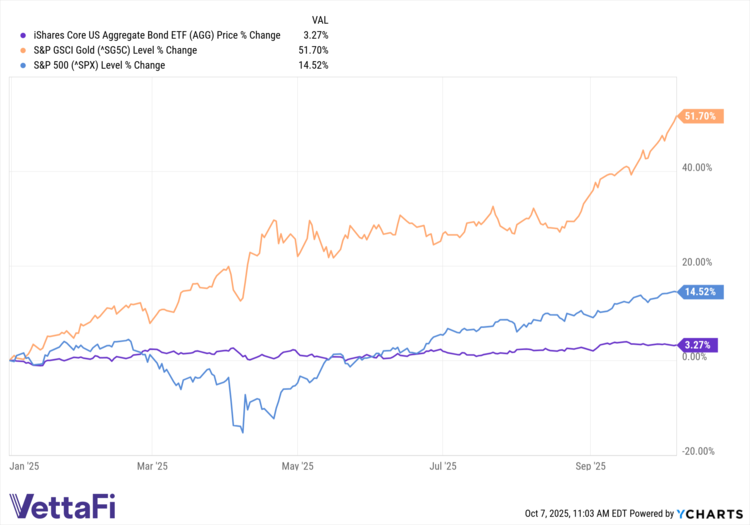Image resolution: width=750 pixels, height=525 pixels.
Task: Click the orange 51.70% value flag
Action: [700, 116]
